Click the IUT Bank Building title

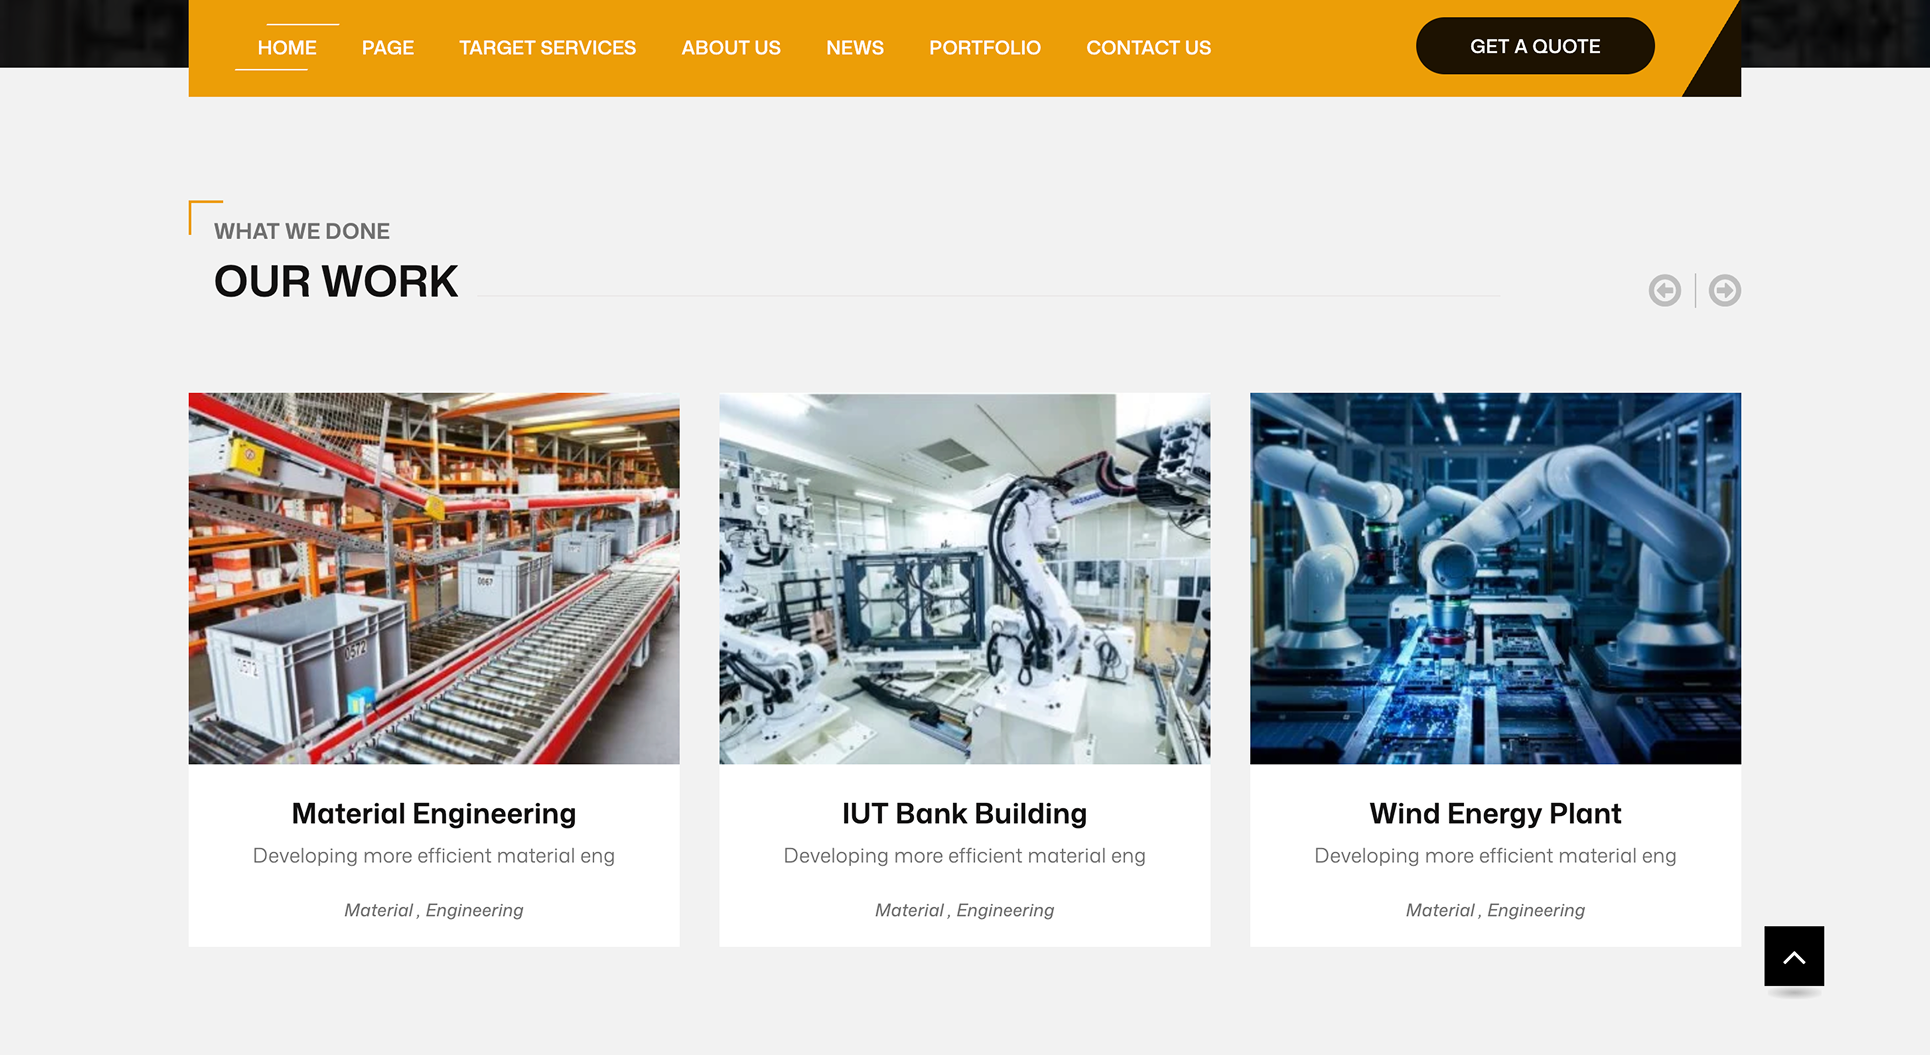pos(964,814)
